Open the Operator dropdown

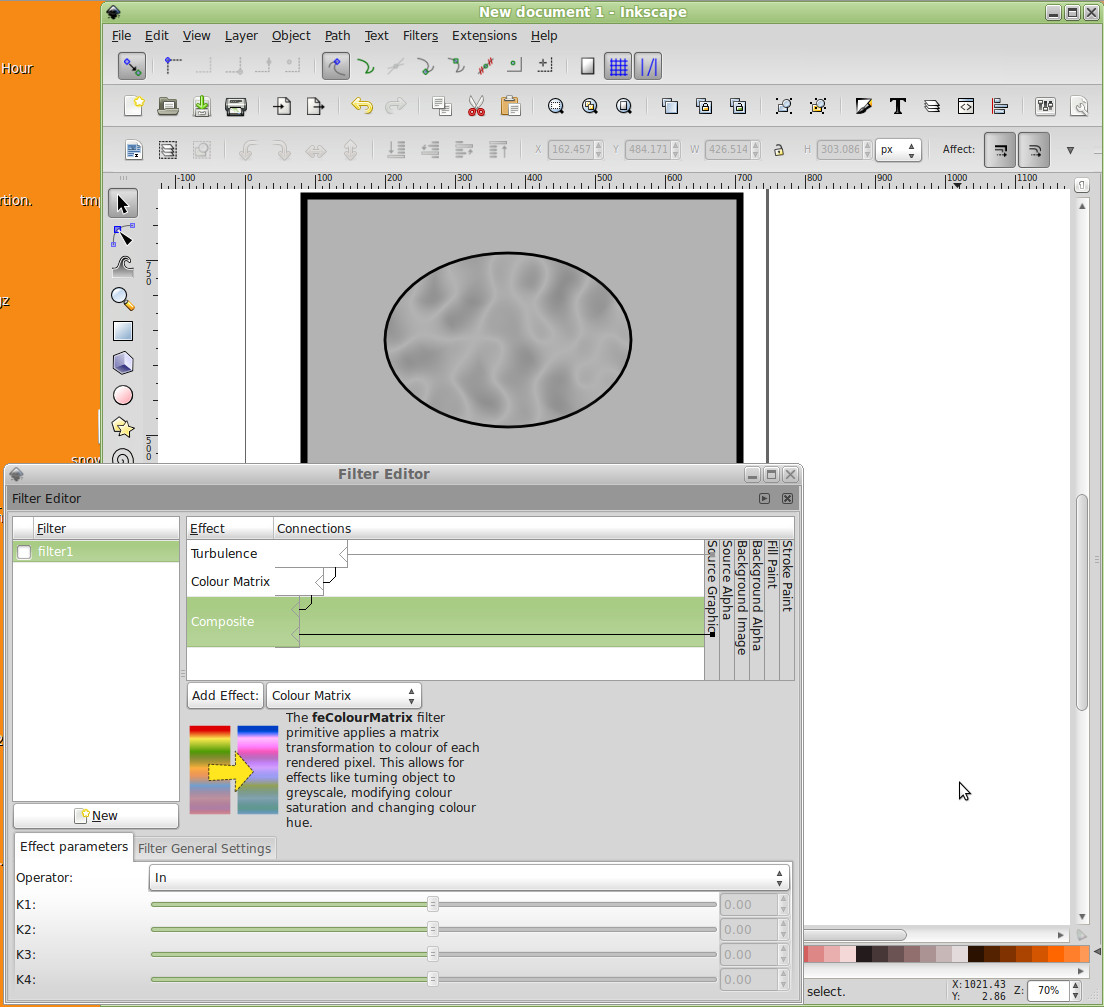468,878
